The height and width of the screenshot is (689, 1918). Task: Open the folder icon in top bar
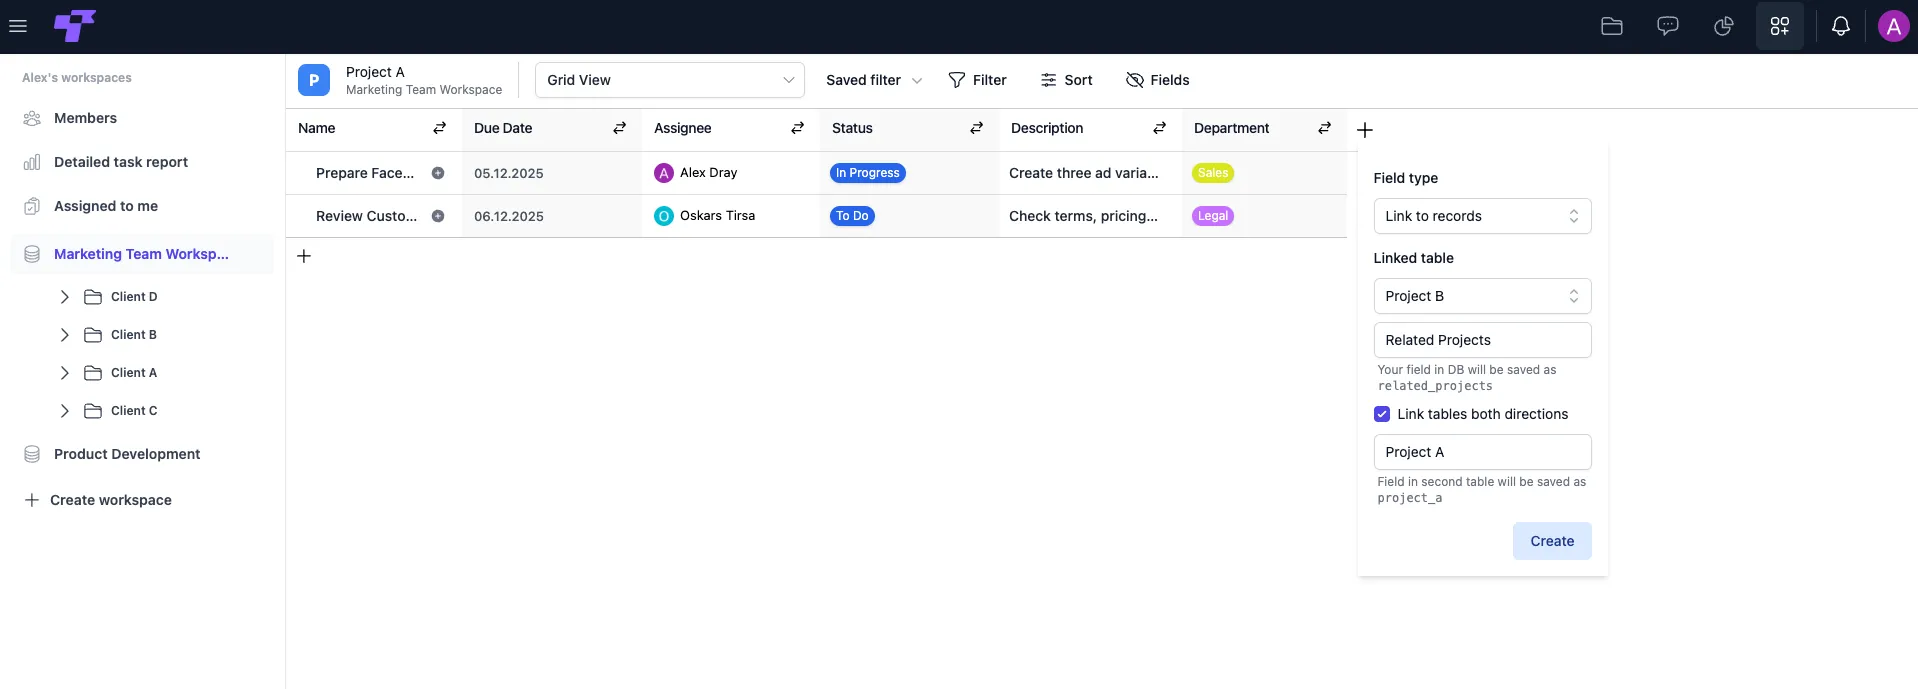[x=1612, y=26]
